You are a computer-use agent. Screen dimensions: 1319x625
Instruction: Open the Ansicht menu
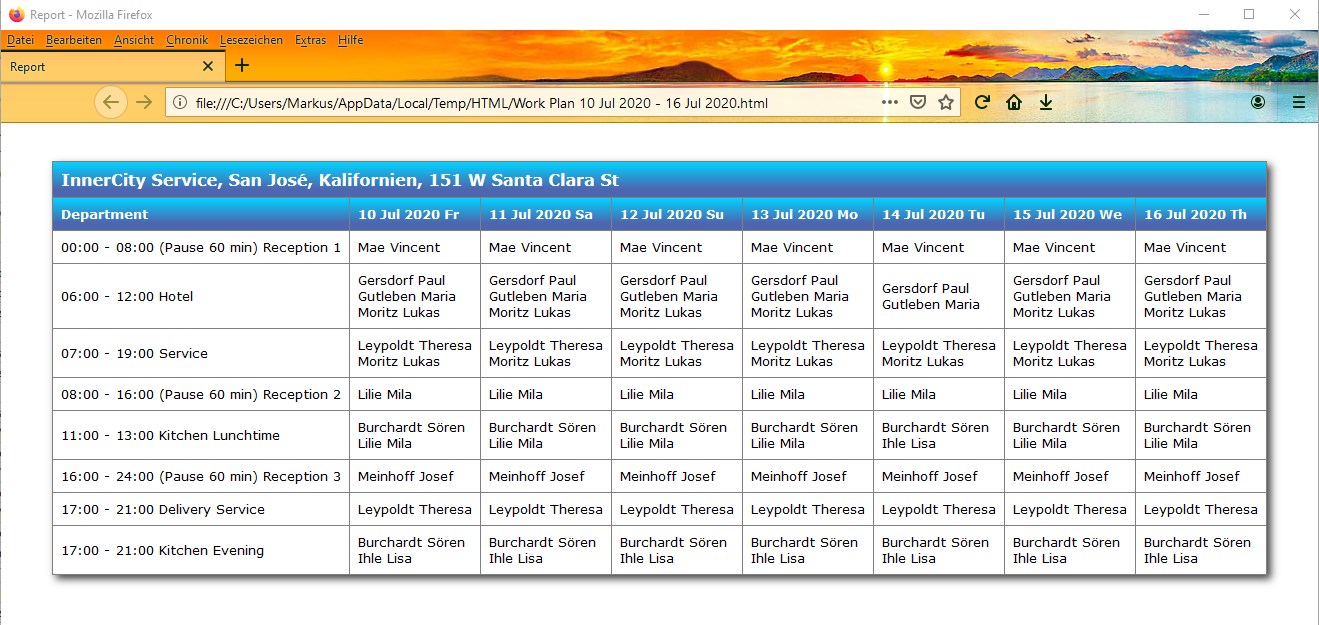134,40
